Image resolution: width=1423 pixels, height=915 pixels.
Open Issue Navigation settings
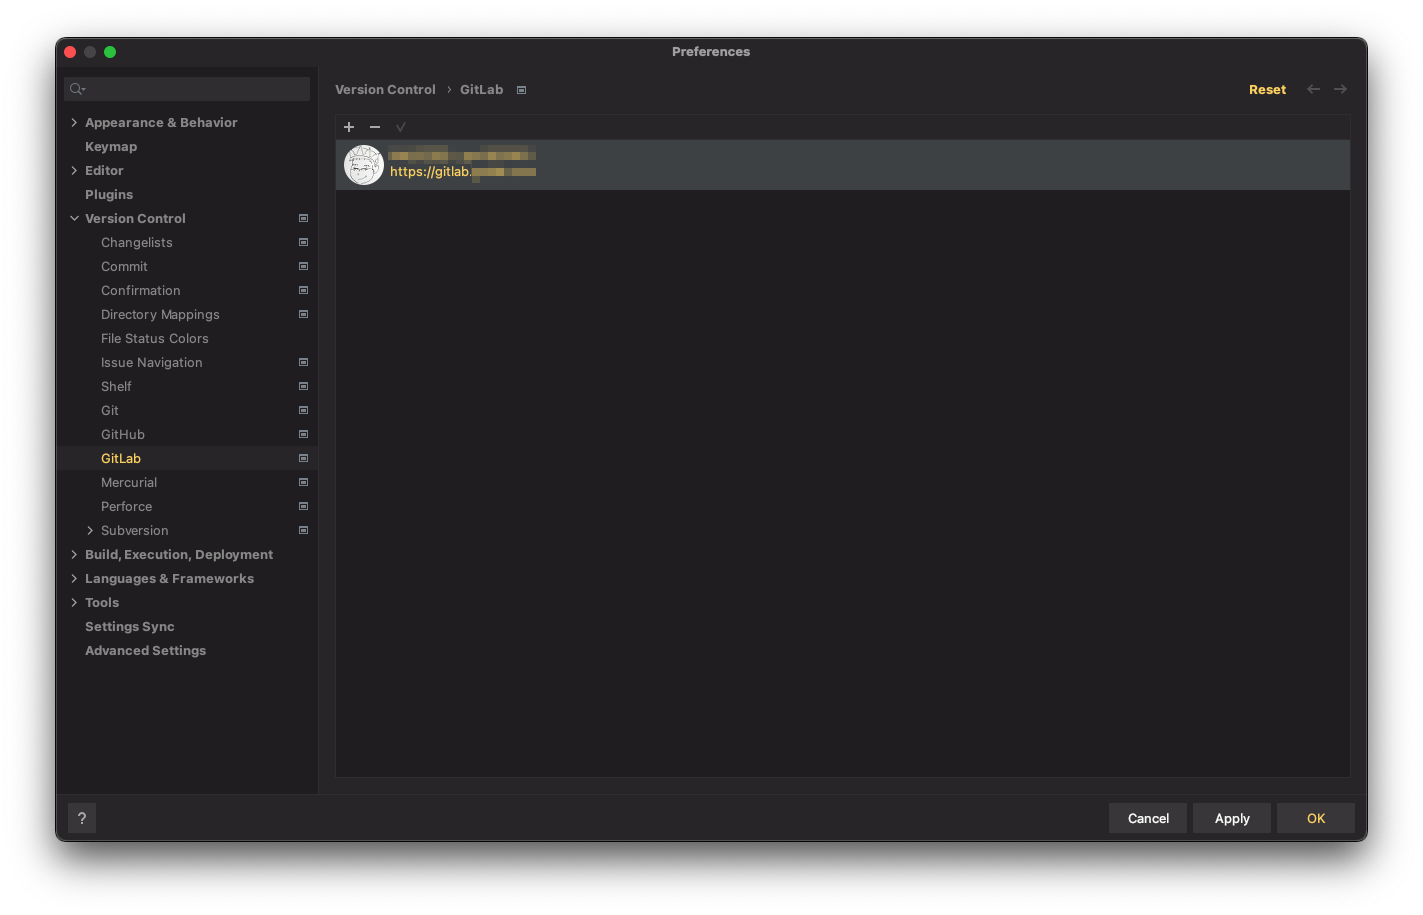click(152, 362)
